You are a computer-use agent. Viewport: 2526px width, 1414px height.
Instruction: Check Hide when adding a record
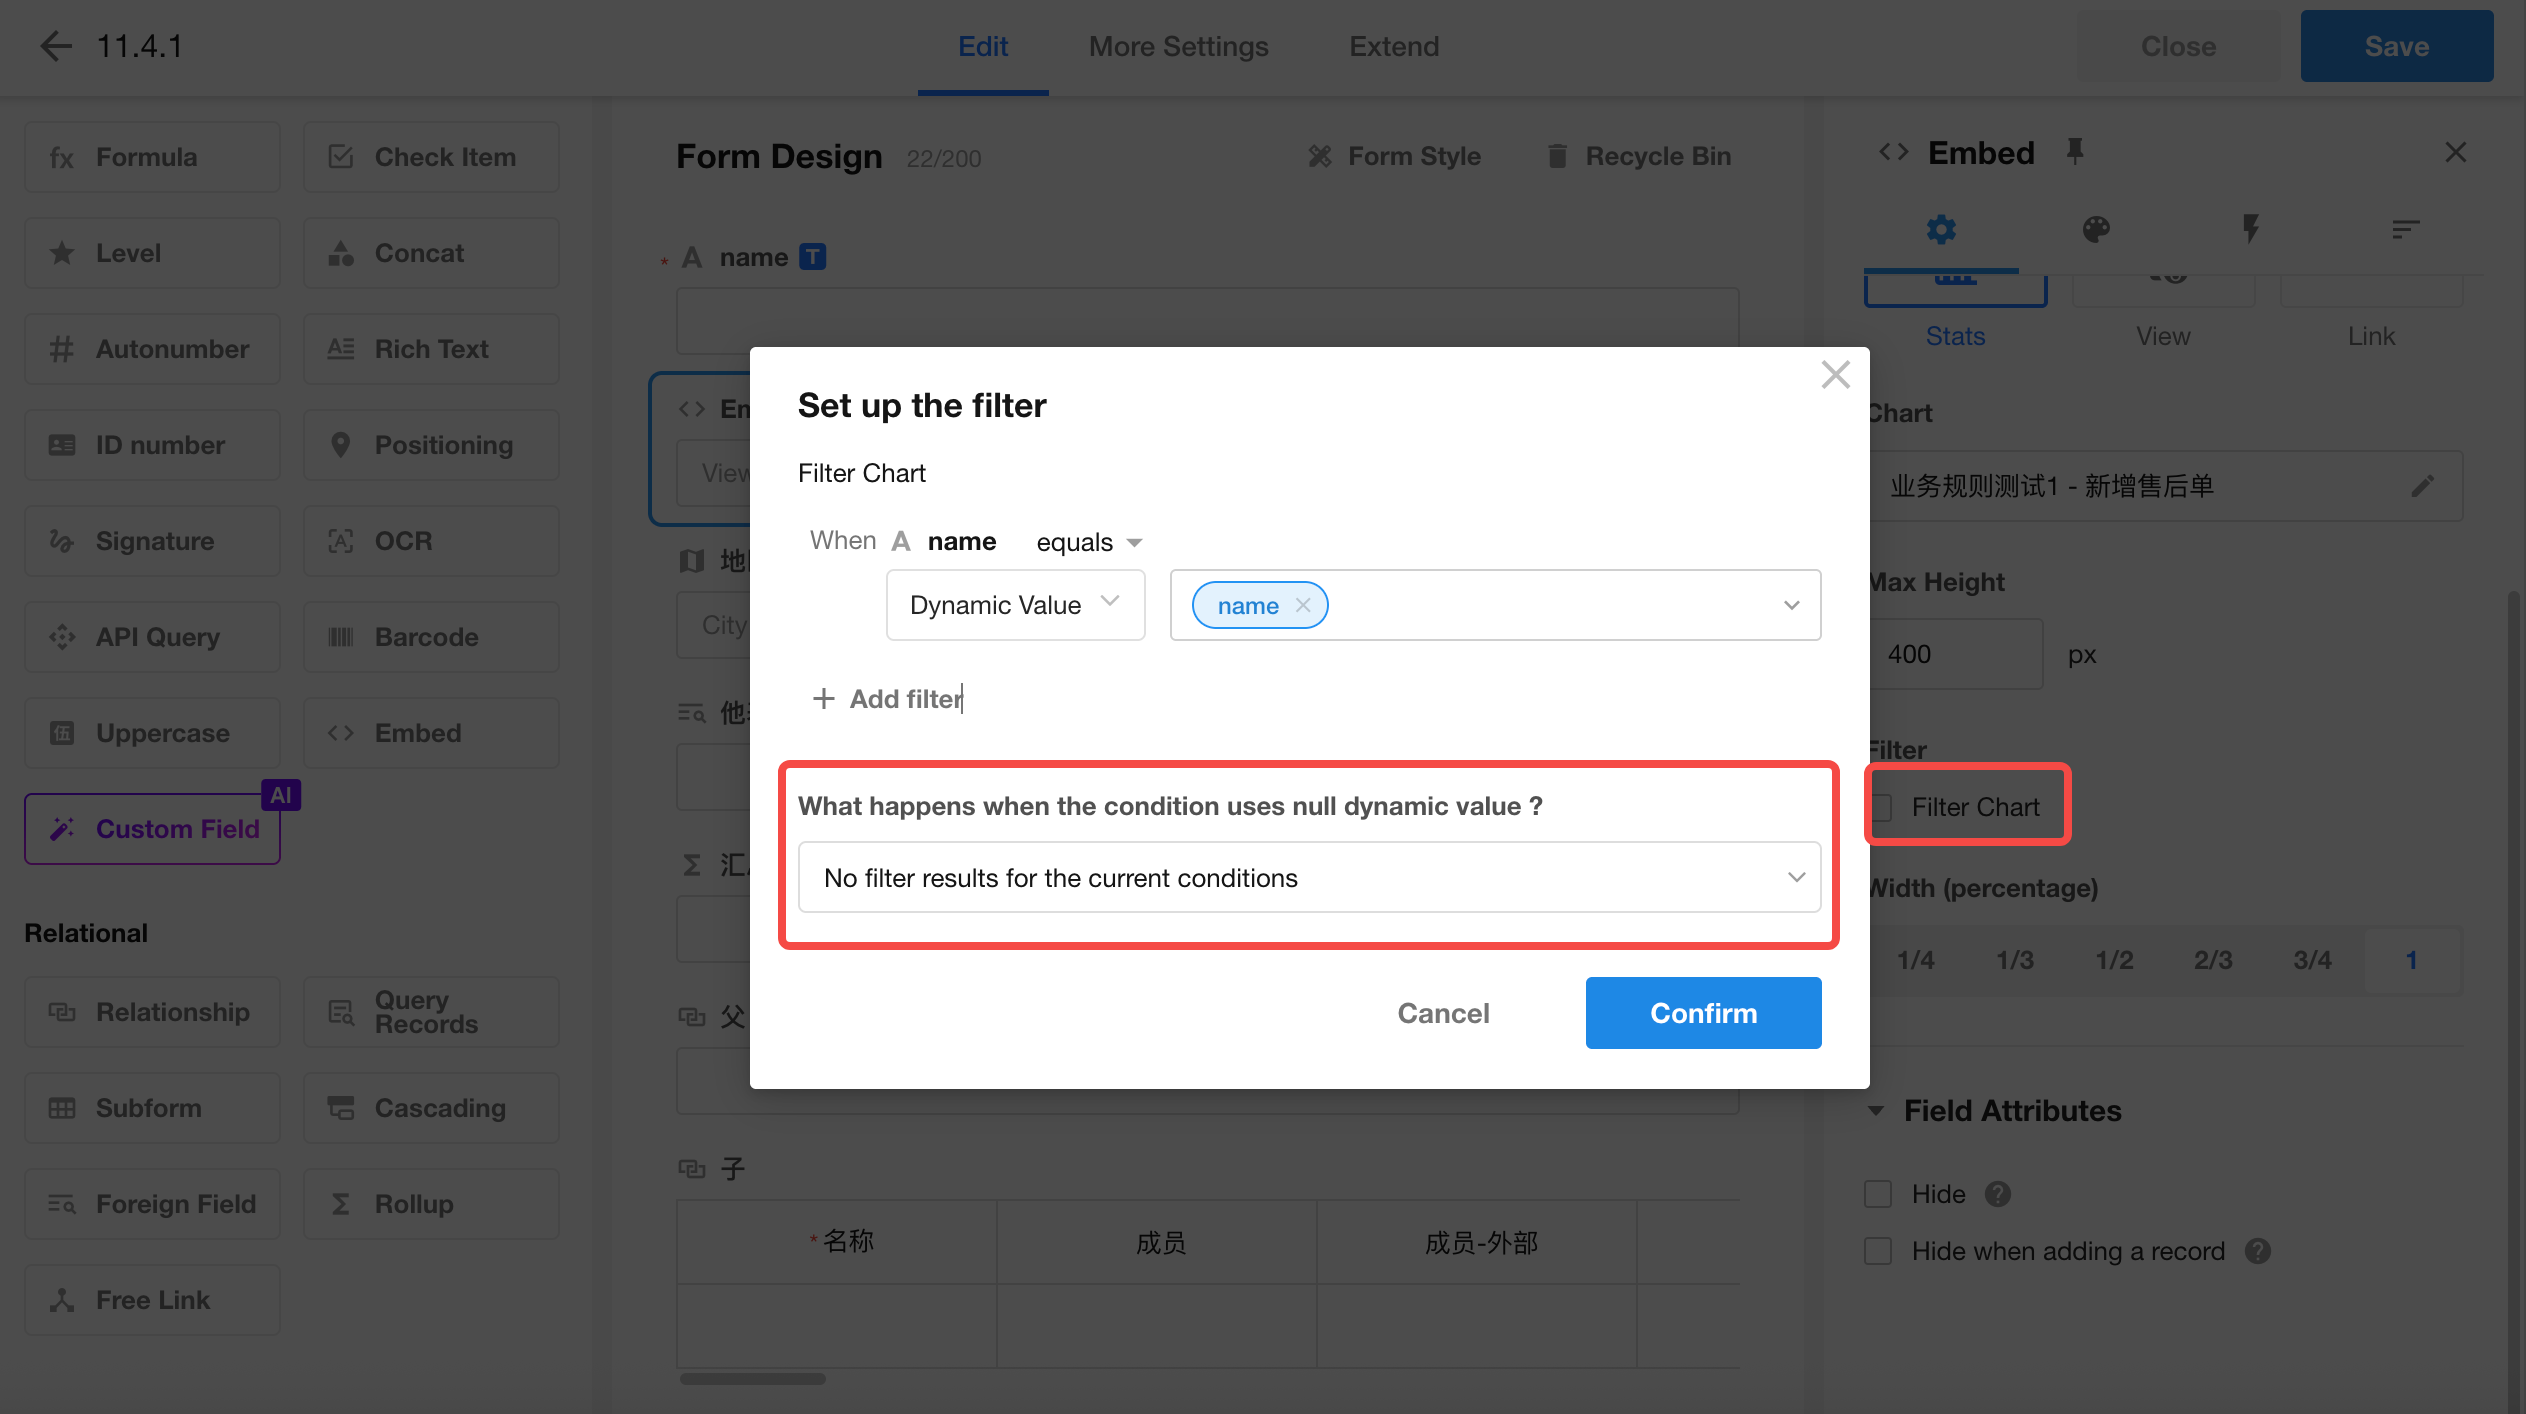(x=1878, y=1251)
